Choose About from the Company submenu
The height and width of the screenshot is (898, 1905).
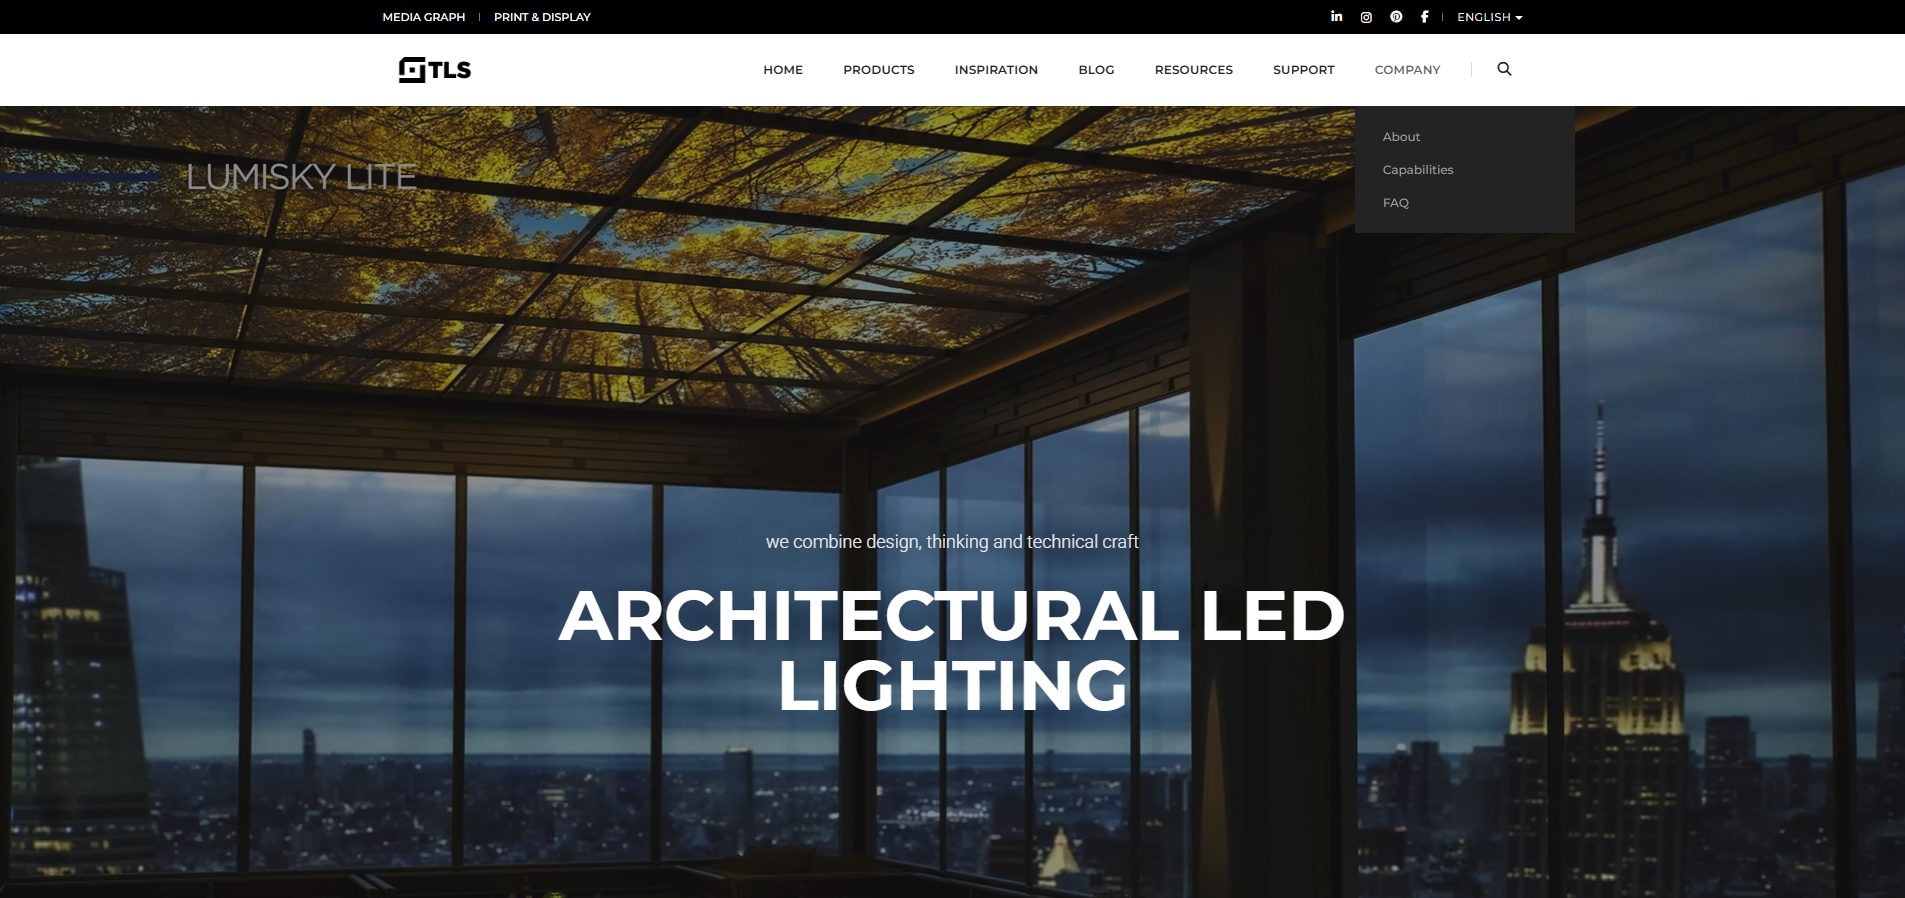[x=1401, y=137]
